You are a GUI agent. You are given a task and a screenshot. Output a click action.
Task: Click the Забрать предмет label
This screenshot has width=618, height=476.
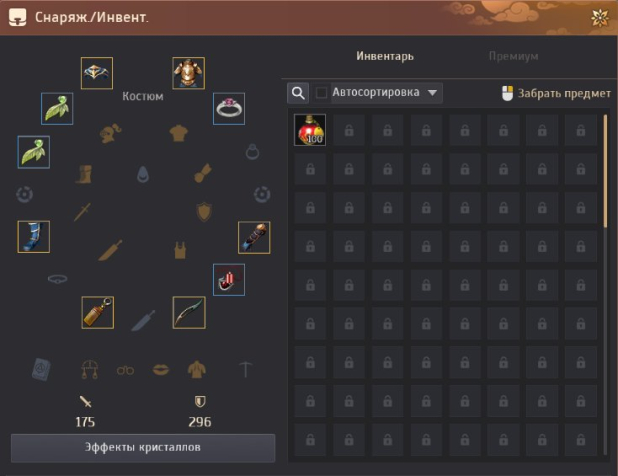coord(564,93)
